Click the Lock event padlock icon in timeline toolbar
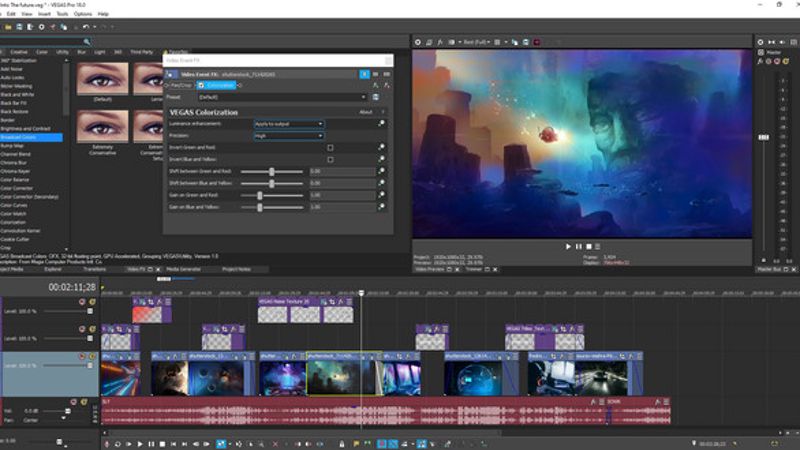800x450 pixels. click(342, 444)
